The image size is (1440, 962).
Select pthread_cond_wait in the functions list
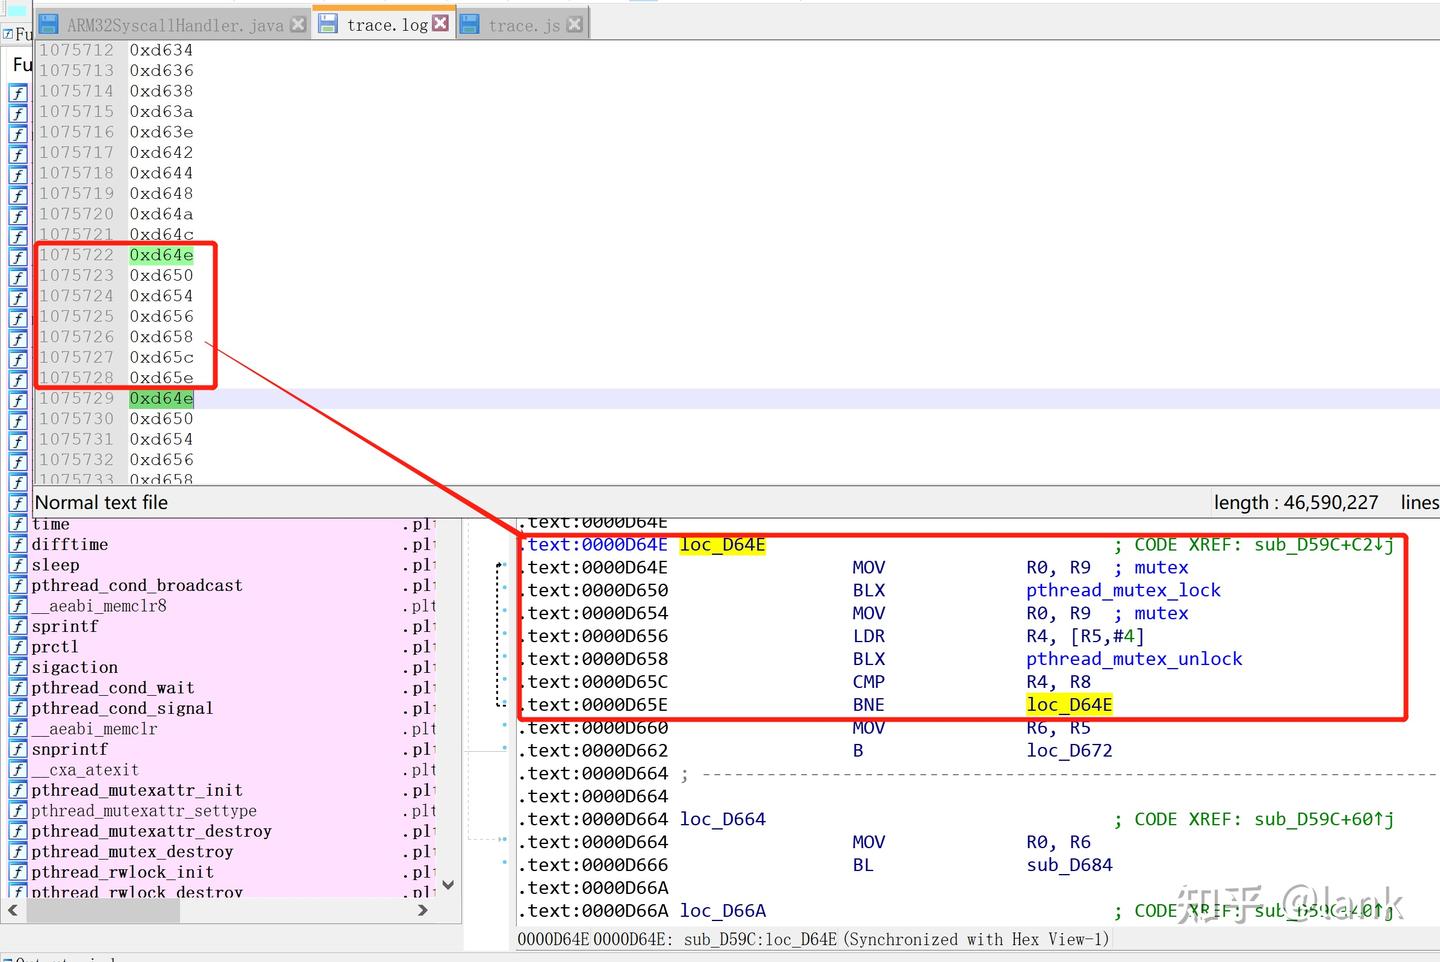click(x=113, y=688)
